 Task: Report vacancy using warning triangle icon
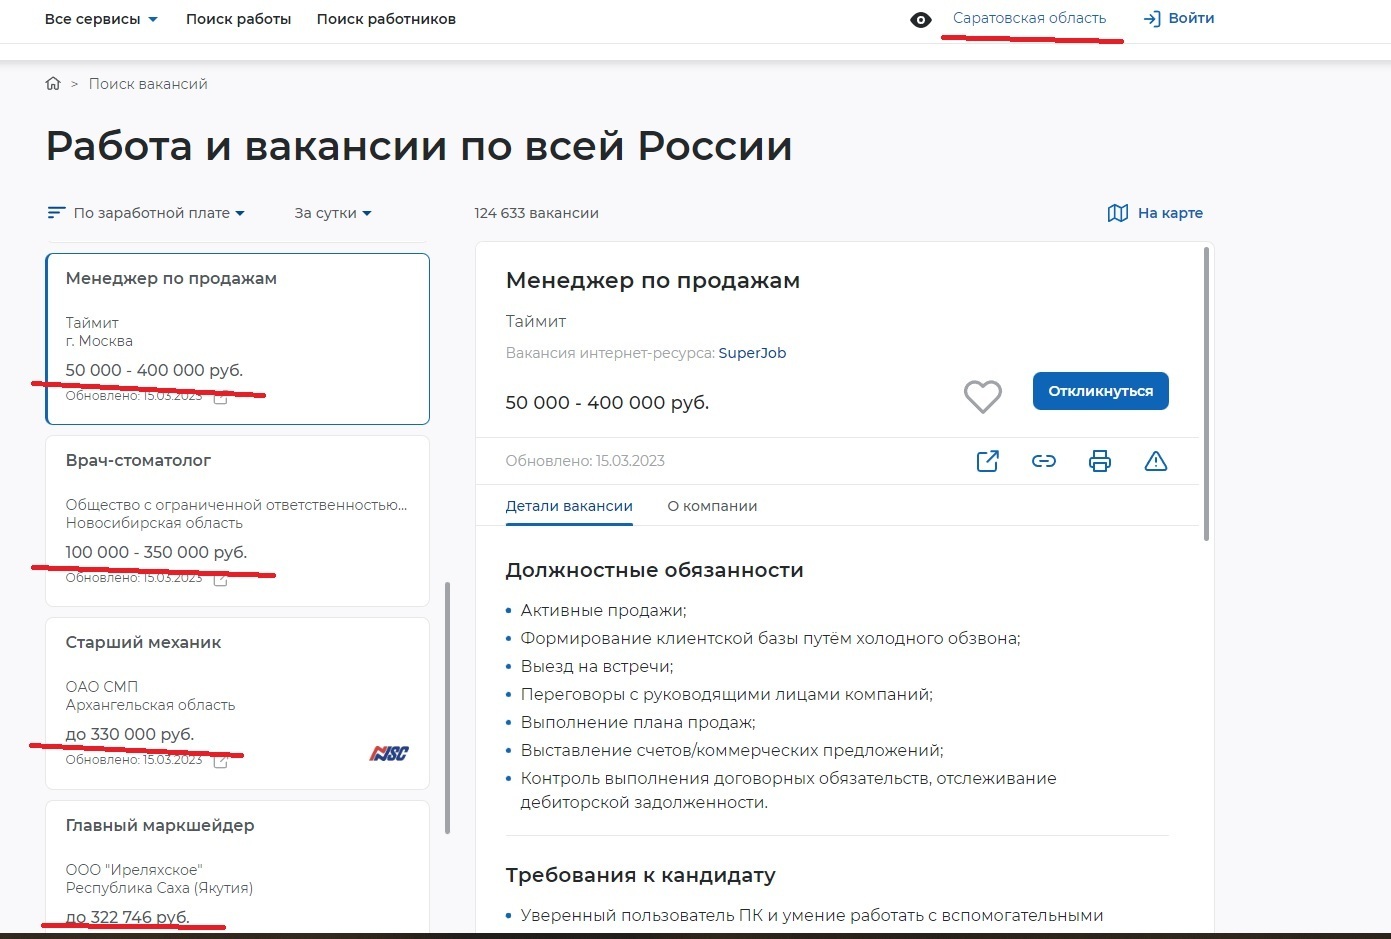[1155, 461]
